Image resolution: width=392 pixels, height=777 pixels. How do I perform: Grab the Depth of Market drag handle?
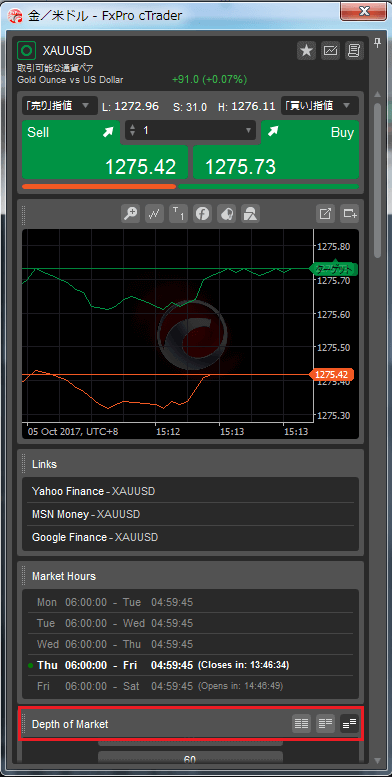click(x=23, y=724)
